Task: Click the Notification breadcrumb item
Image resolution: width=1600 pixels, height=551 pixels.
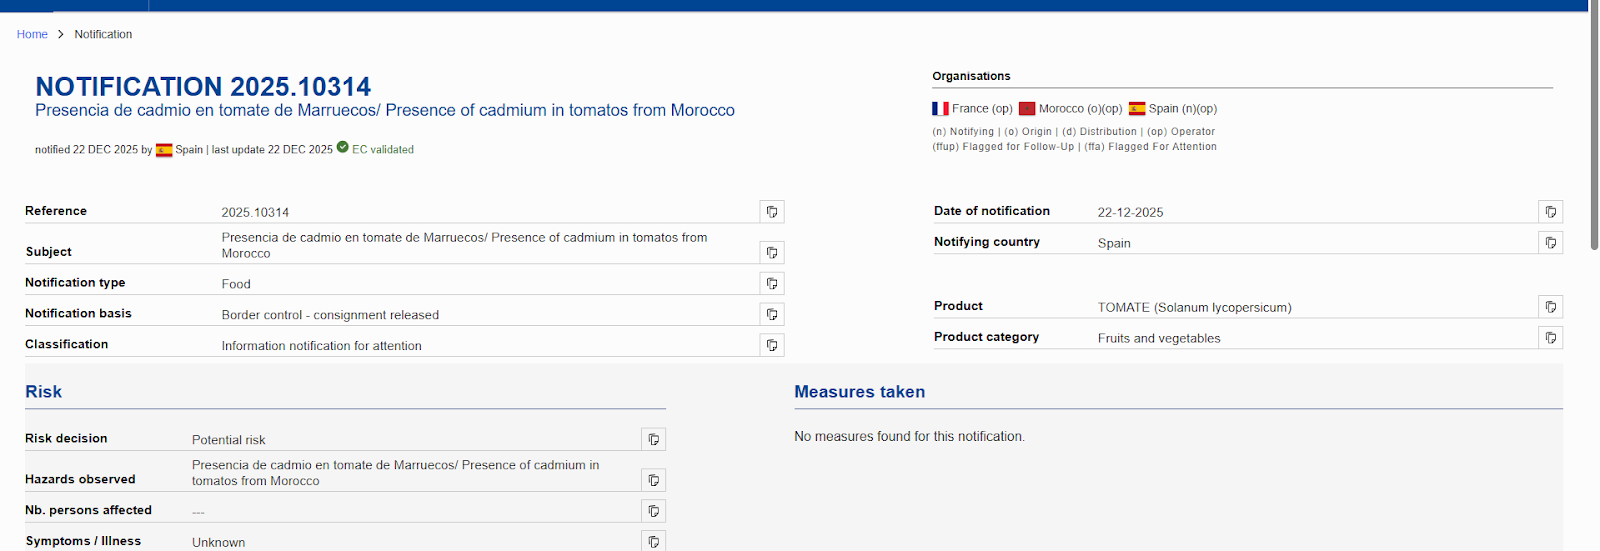Action: (103, 34)
